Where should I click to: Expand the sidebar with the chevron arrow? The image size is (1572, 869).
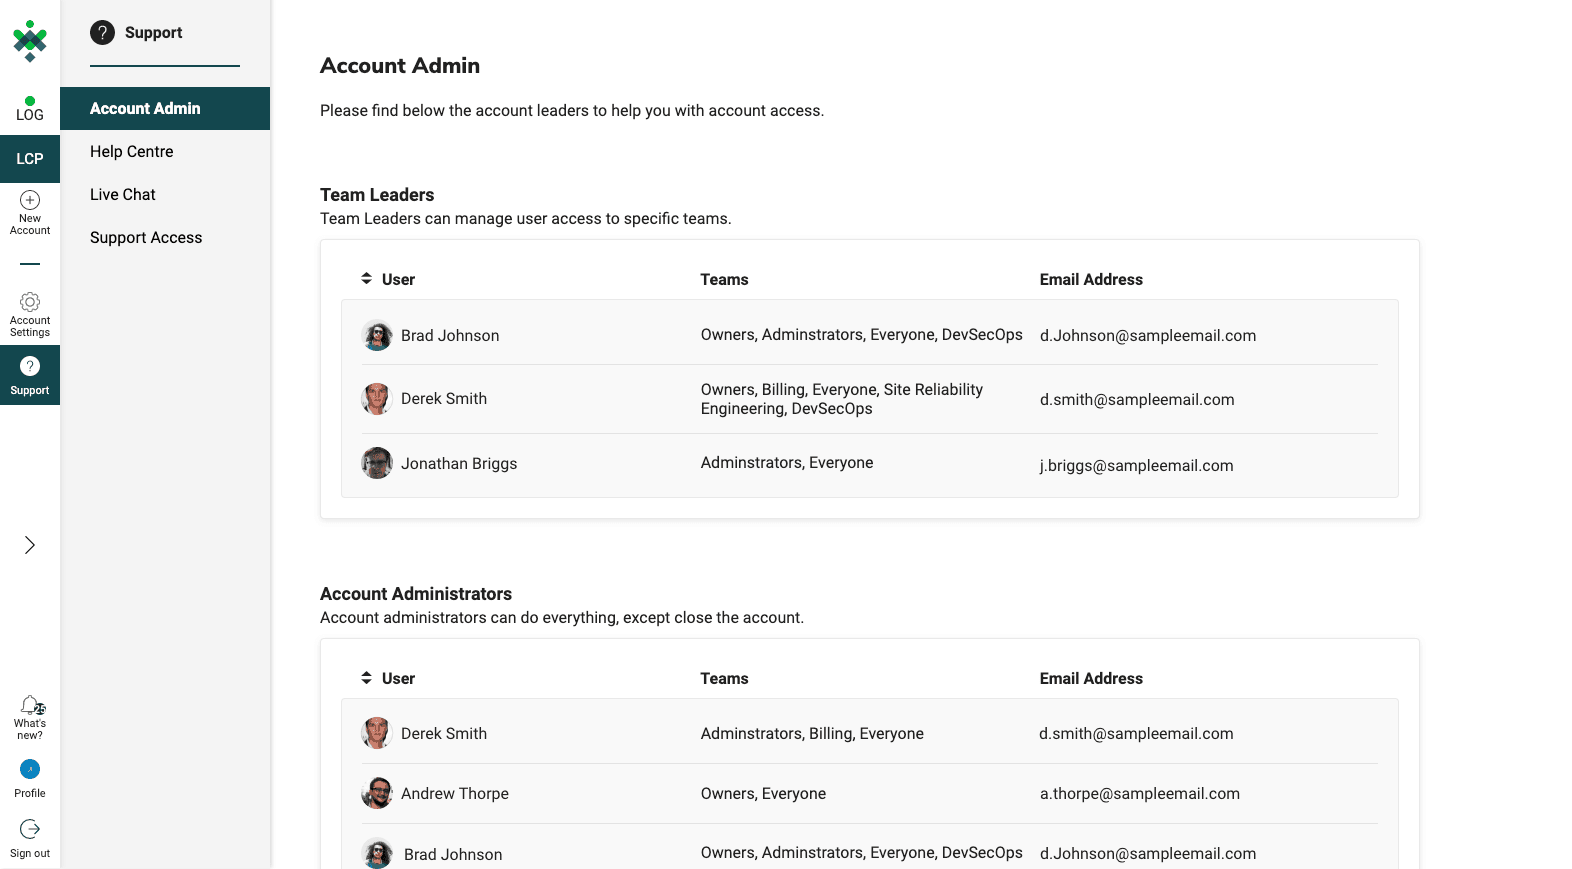point(30,545)
